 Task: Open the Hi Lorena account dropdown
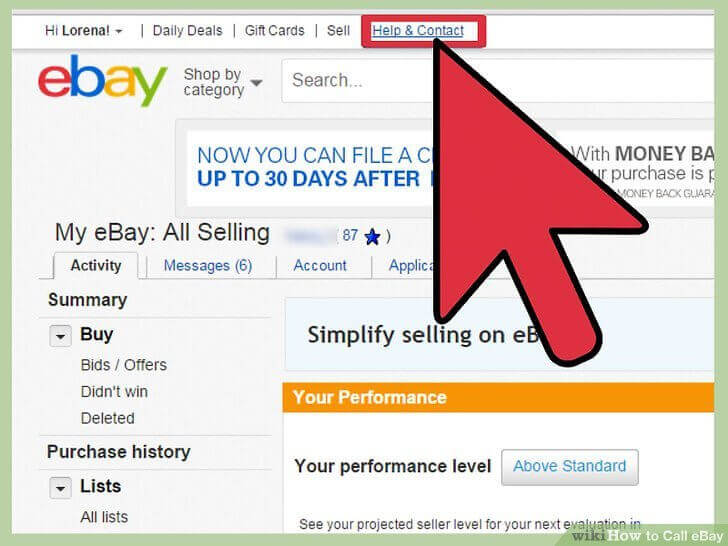(x=84, y=31)
